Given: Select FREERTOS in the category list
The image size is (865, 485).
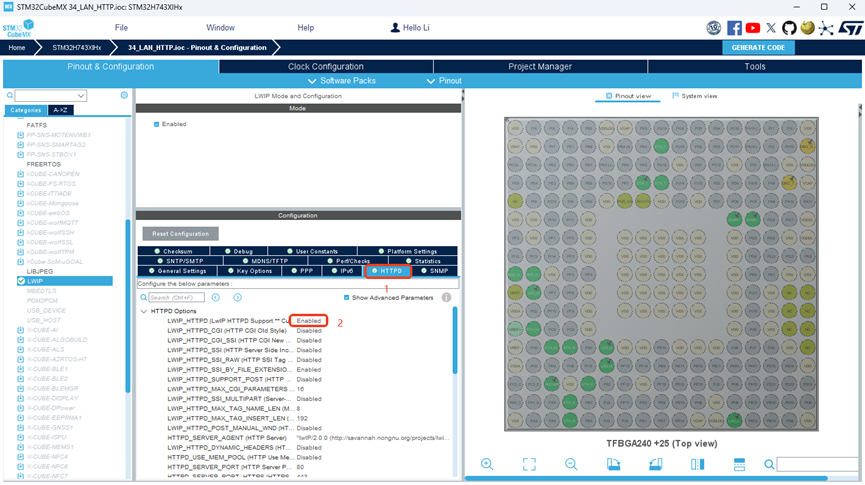Looking at the screenshot, I should [x=44, y=164].
